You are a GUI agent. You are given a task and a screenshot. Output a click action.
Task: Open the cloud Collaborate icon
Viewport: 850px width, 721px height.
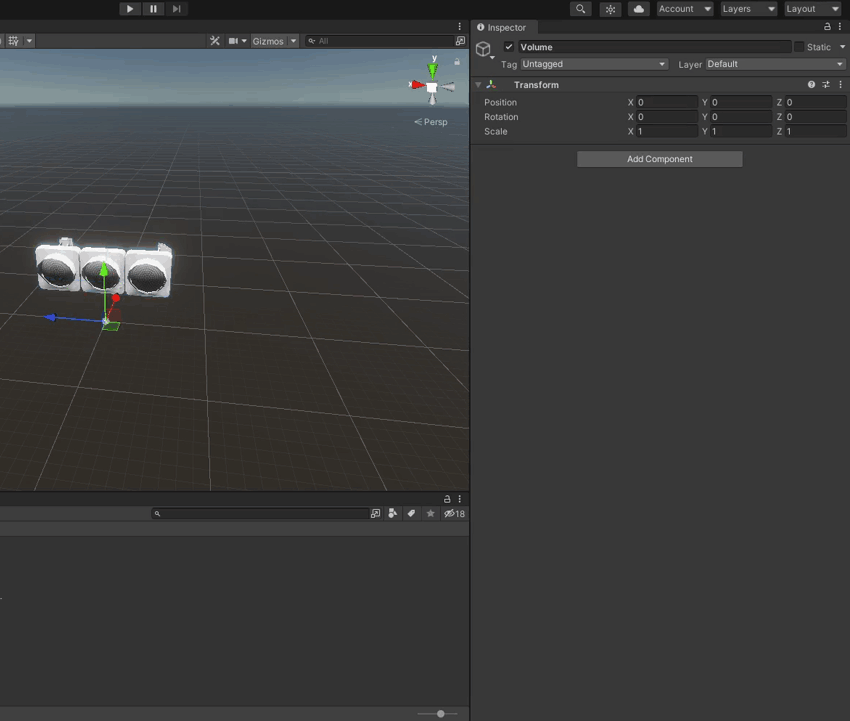[x=638, y=9]
